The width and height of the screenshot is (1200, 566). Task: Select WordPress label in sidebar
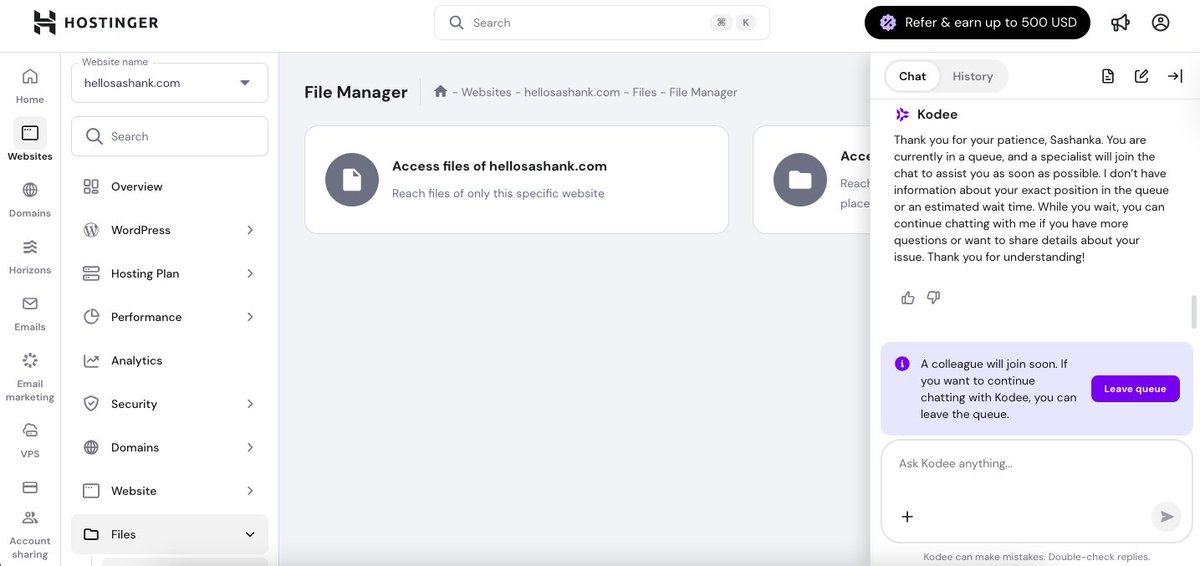(141, 230)
